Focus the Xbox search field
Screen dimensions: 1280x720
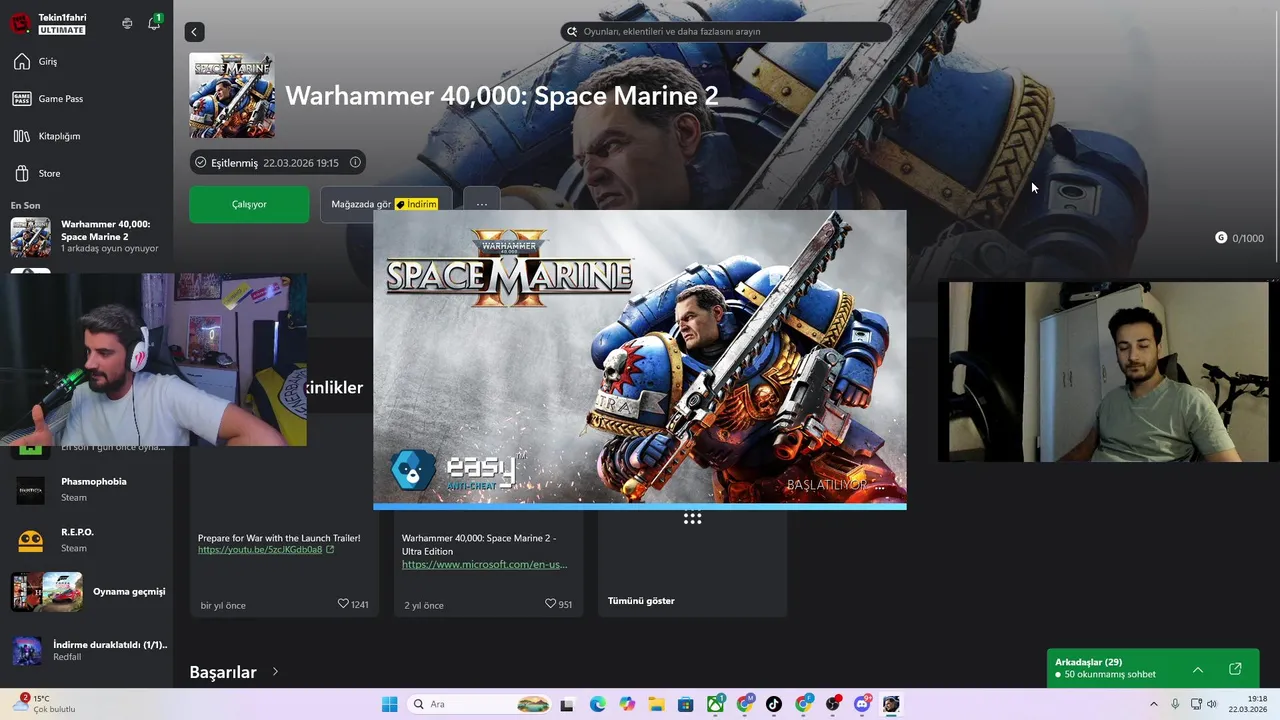click(x=726, y=31)
